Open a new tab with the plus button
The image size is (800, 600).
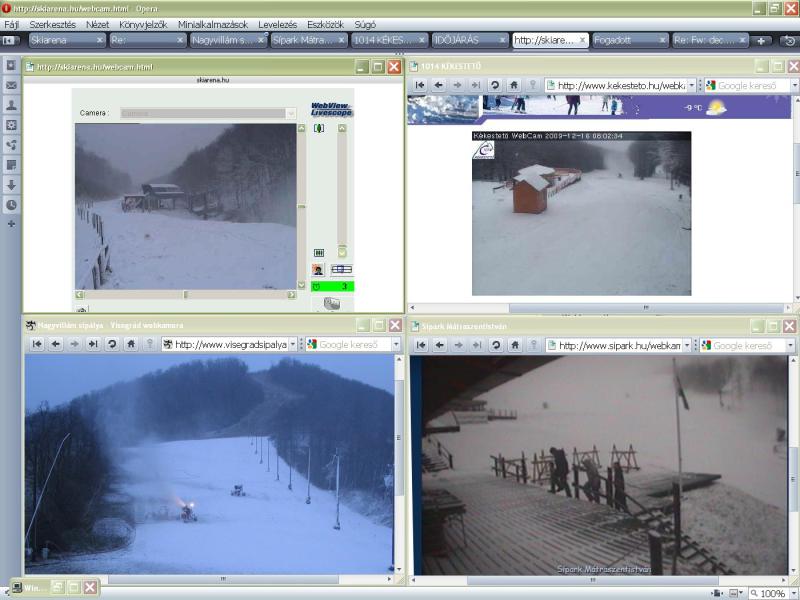click(761, 41)
